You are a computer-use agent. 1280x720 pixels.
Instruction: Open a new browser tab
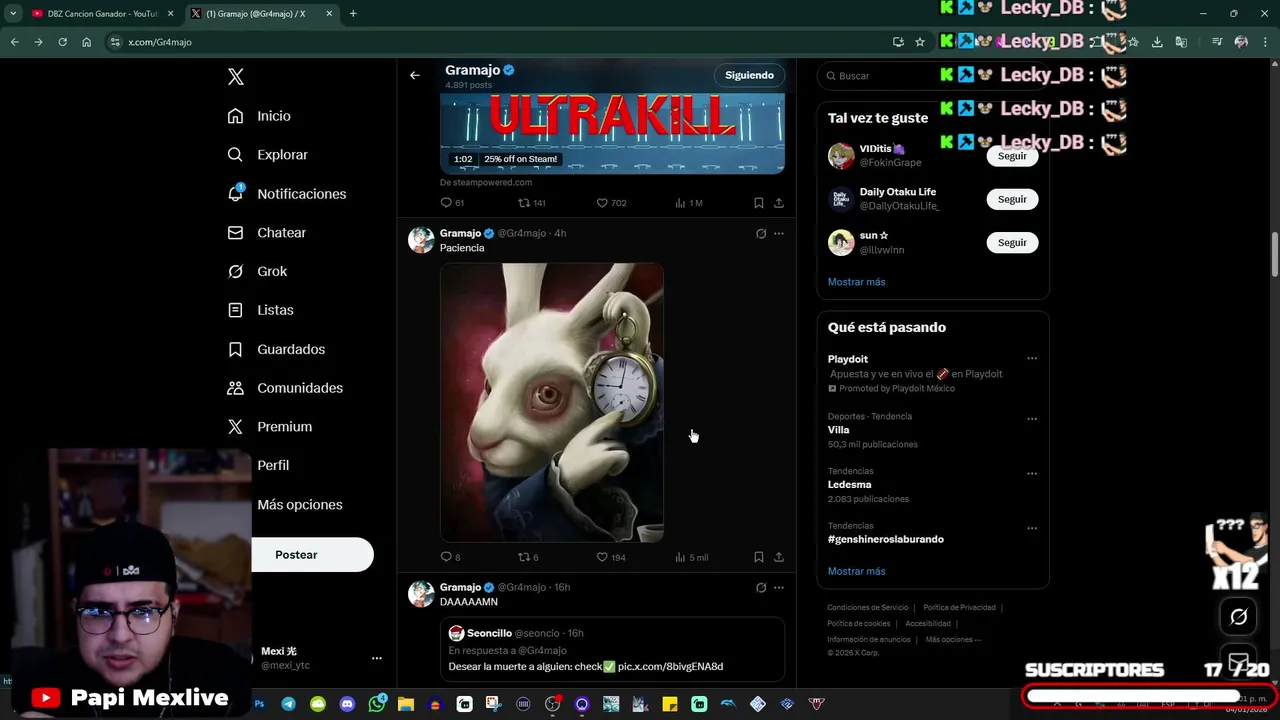point(353,14)
